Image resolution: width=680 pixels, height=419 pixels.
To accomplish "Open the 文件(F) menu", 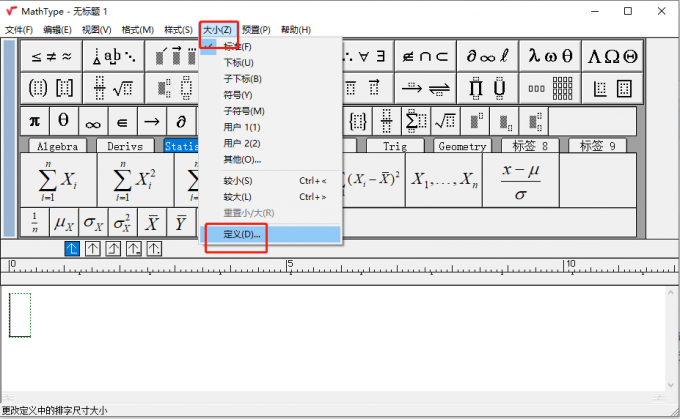I will (x=19, y=30).
